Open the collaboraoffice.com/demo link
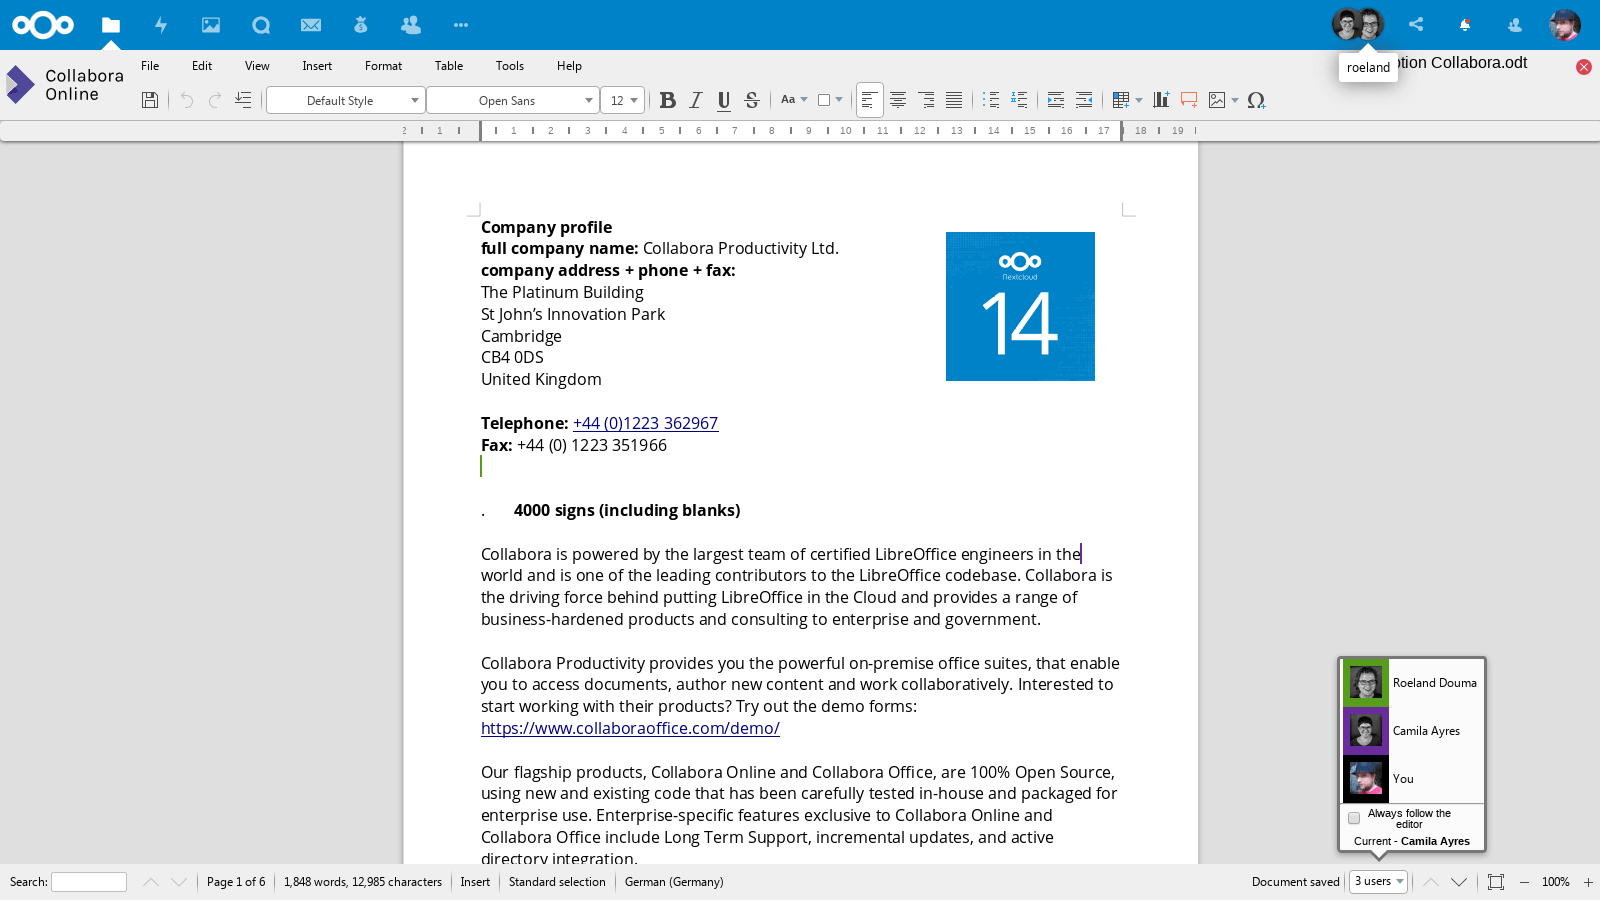Screen dimensions: 1600x900 click(630, 728)
